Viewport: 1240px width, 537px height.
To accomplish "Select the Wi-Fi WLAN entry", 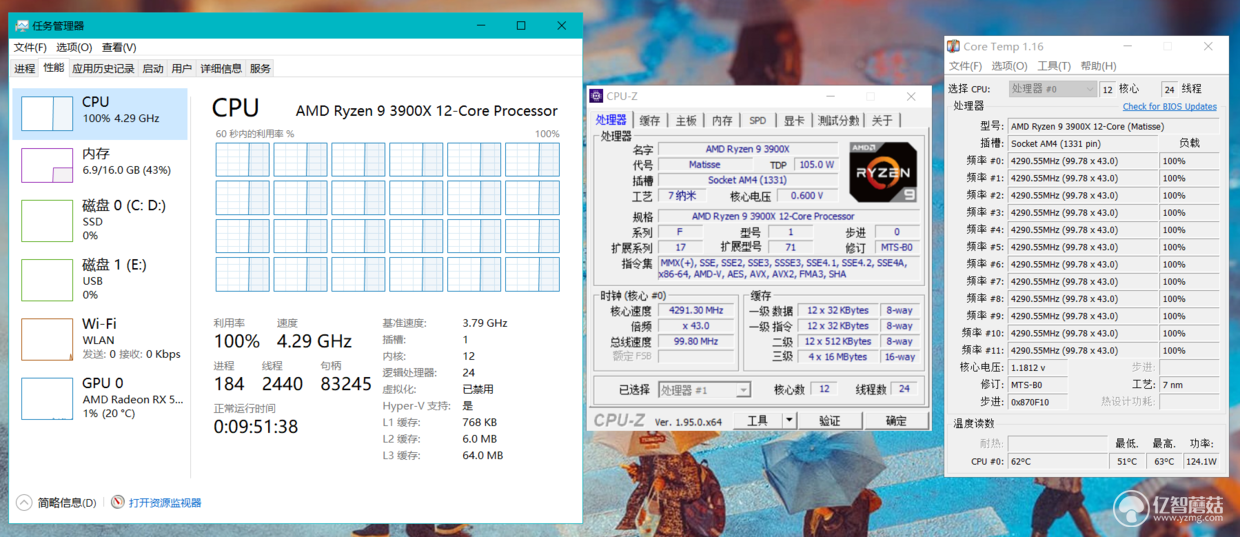I will (99, 338).
